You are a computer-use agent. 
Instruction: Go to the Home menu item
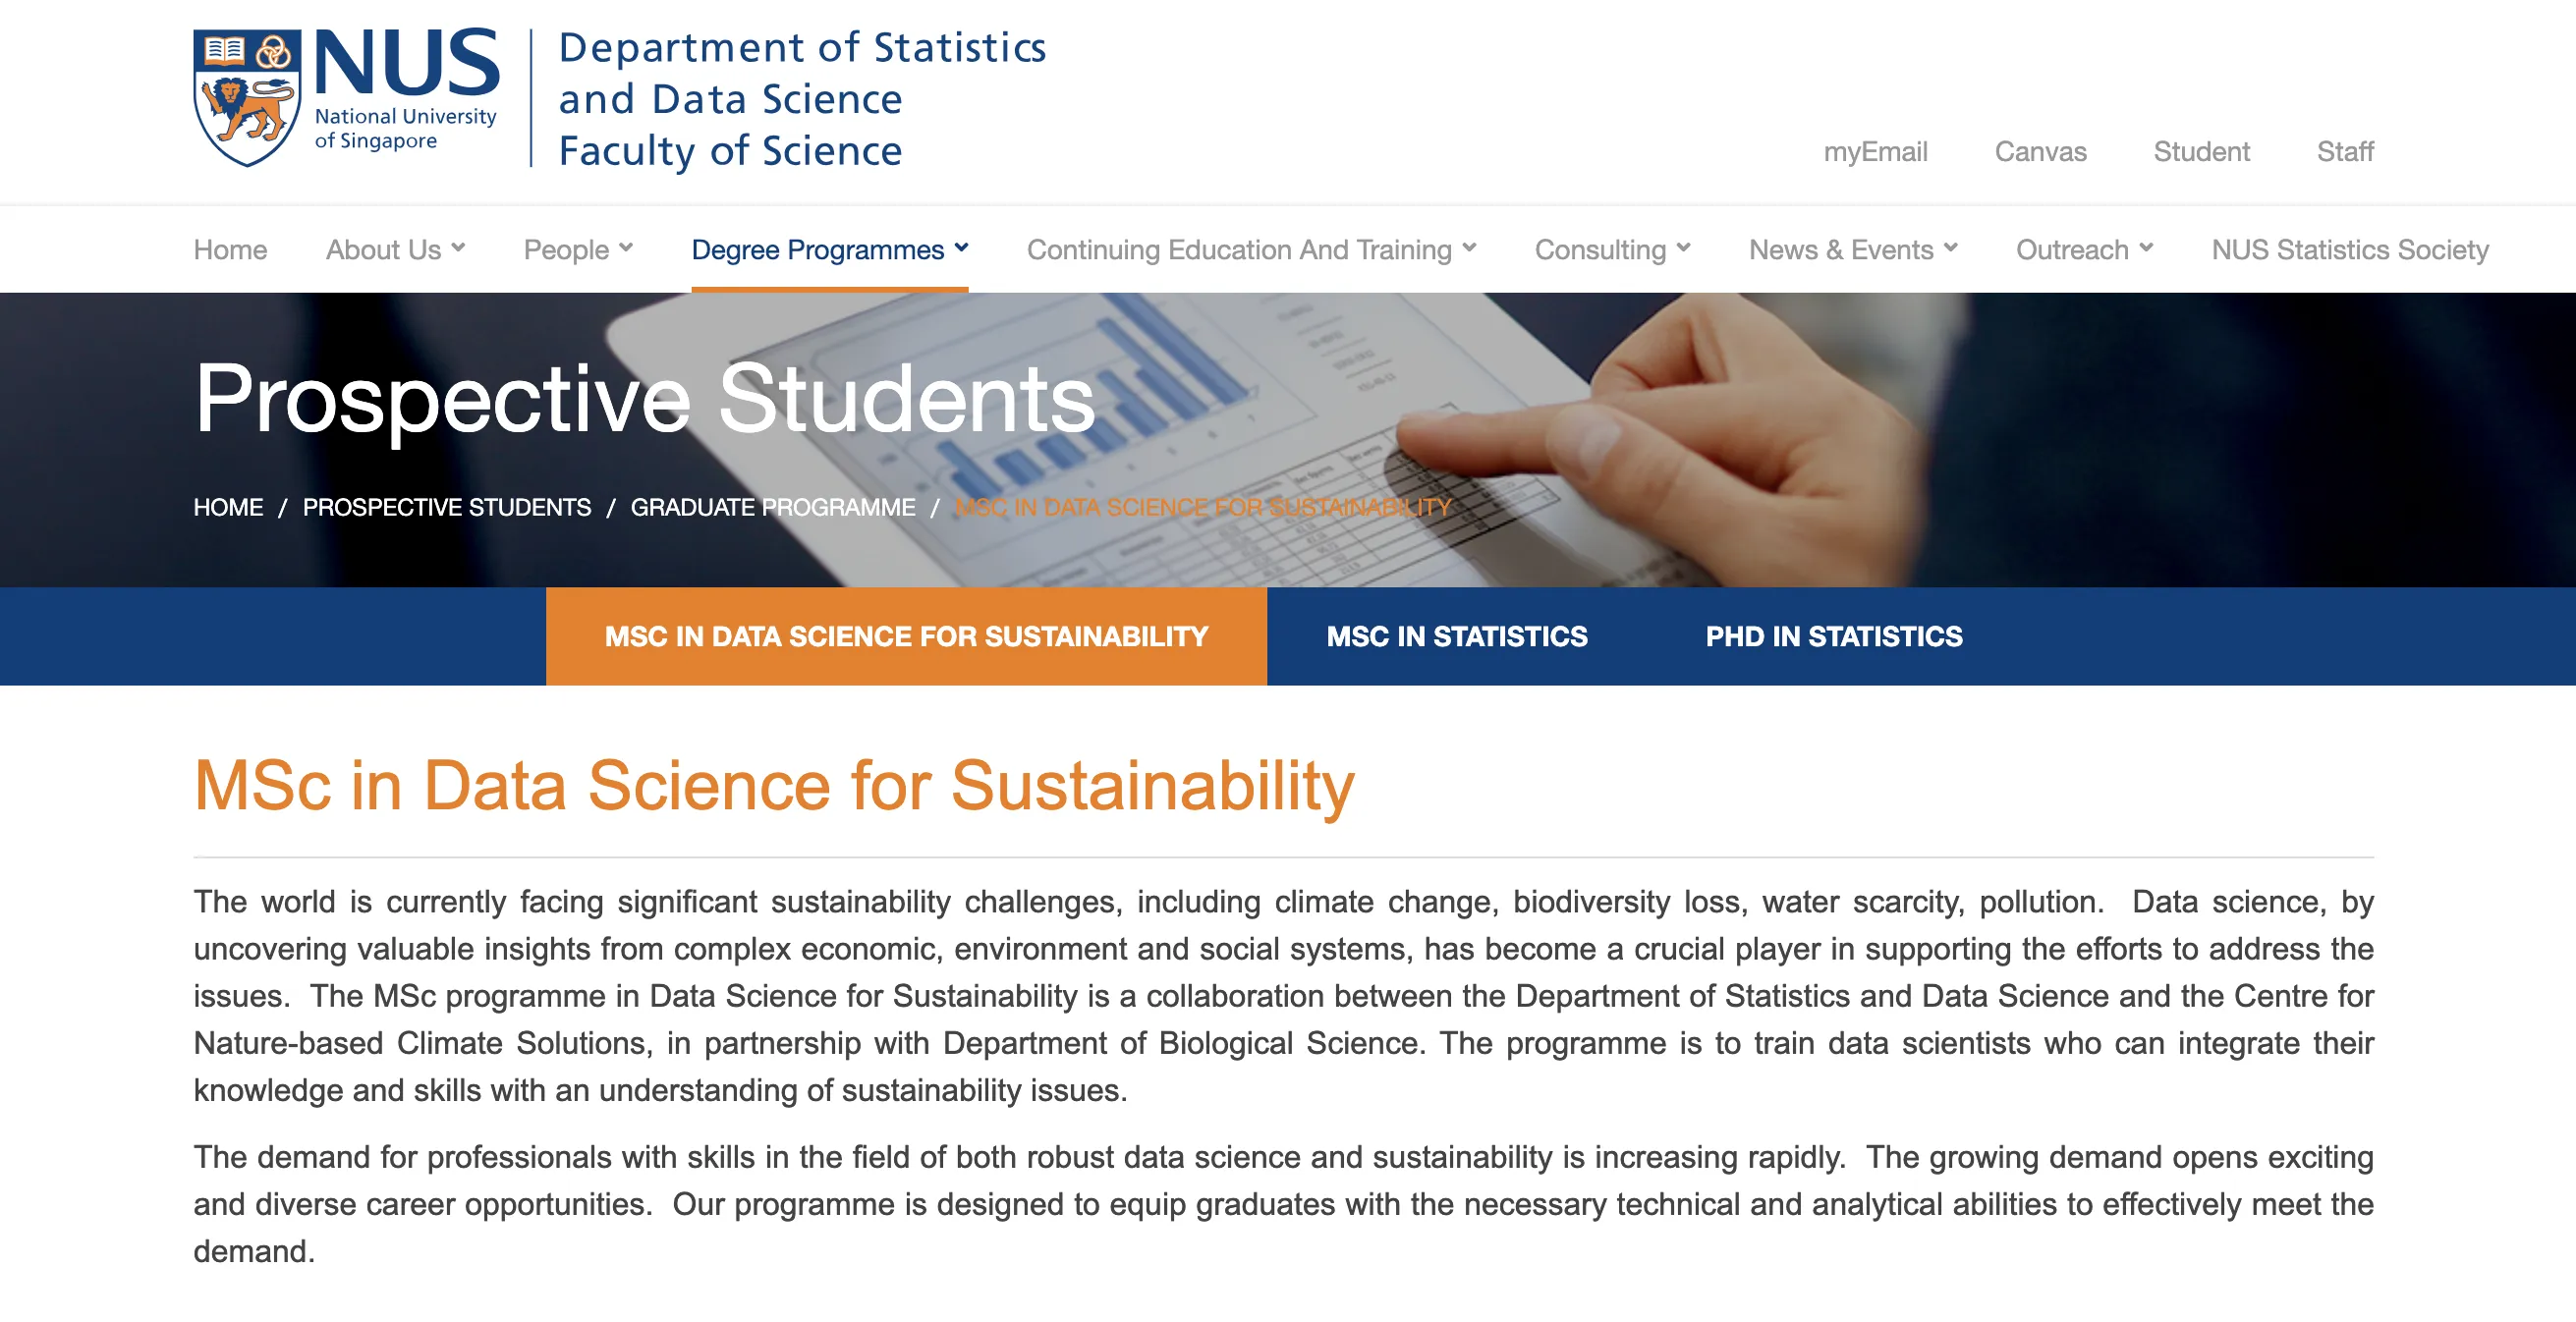(x=230, y=250)
